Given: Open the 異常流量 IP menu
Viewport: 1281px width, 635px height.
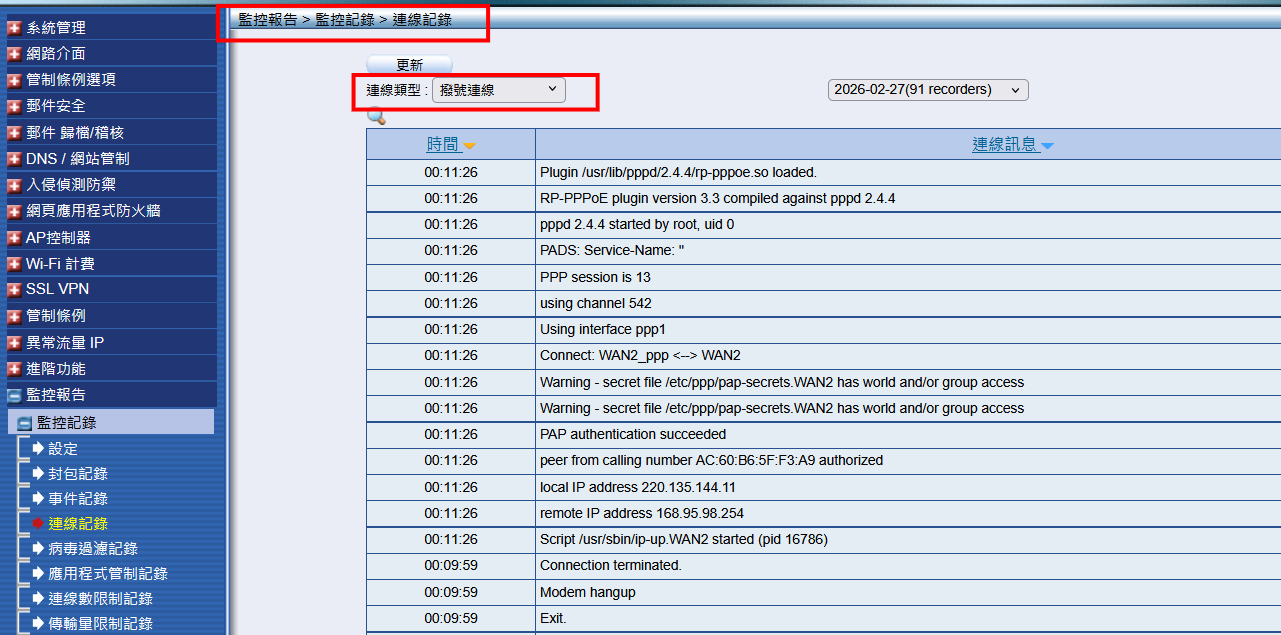Looking at the screenshot, I should point(65,342).
